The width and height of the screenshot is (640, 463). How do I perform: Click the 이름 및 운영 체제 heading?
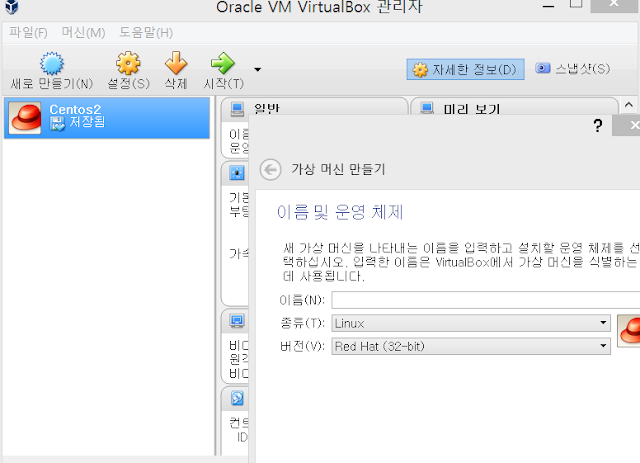[x=340, y=212]
